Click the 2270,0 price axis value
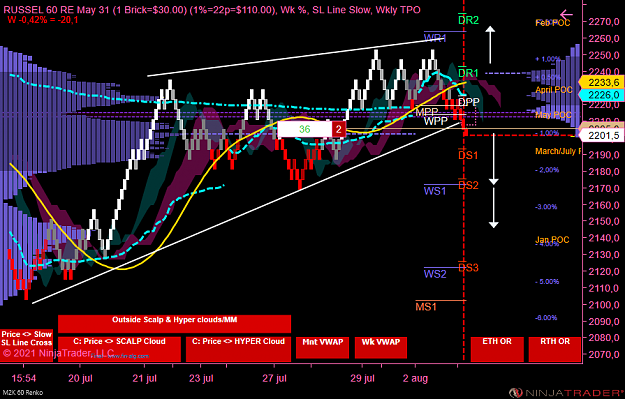This screenshot has width=625, height=399. coord(605,22)
